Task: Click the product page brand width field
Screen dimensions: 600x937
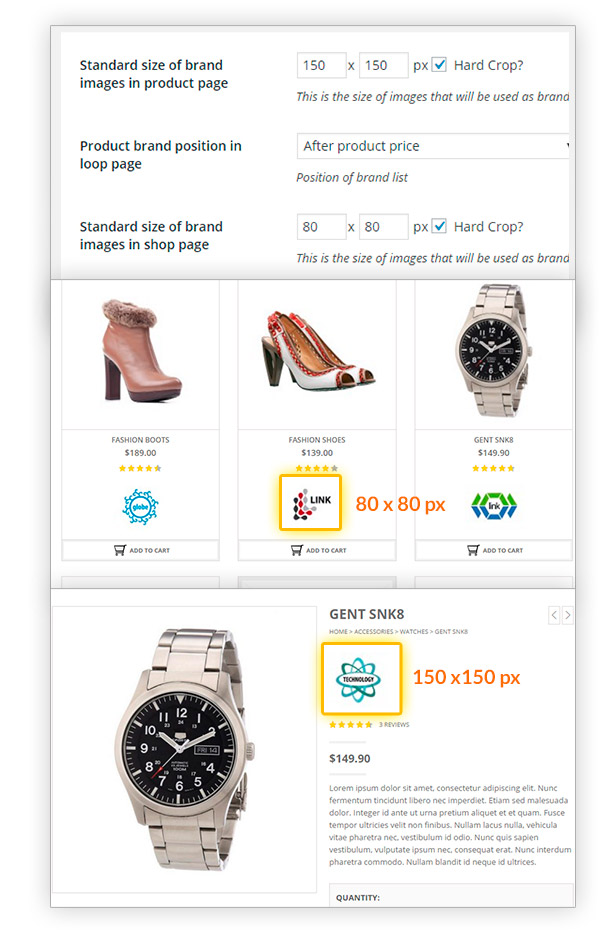Action: pos(322,65)
